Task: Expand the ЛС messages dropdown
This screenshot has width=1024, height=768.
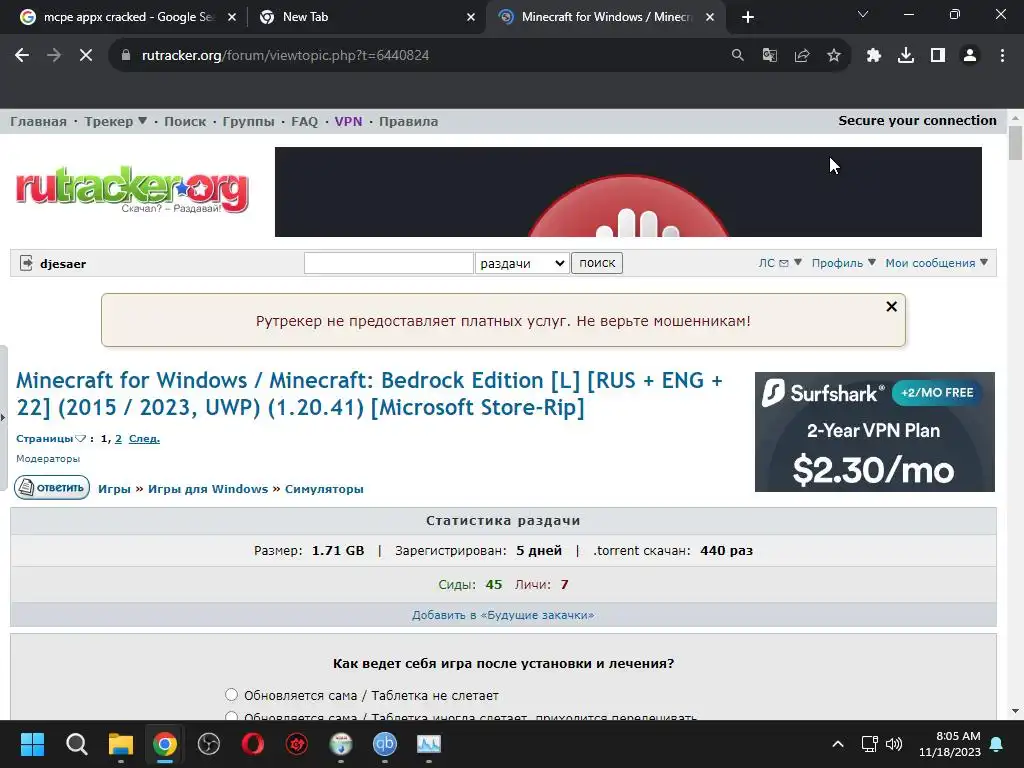Action: click(x=780, y=263)
